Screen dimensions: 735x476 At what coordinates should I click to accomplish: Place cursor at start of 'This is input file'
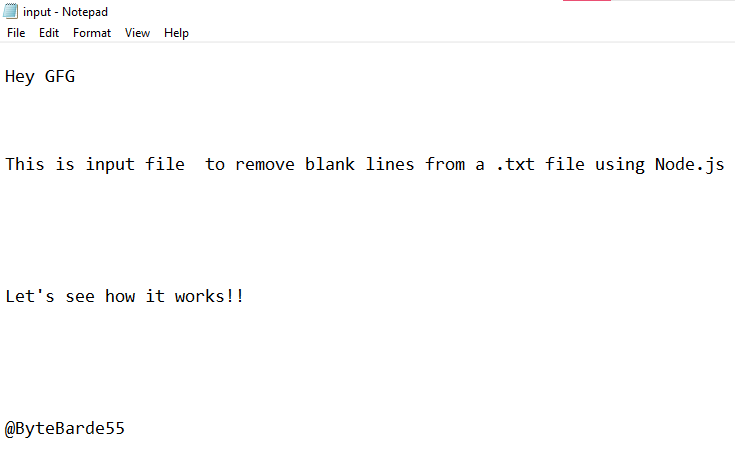pos(5,165)
